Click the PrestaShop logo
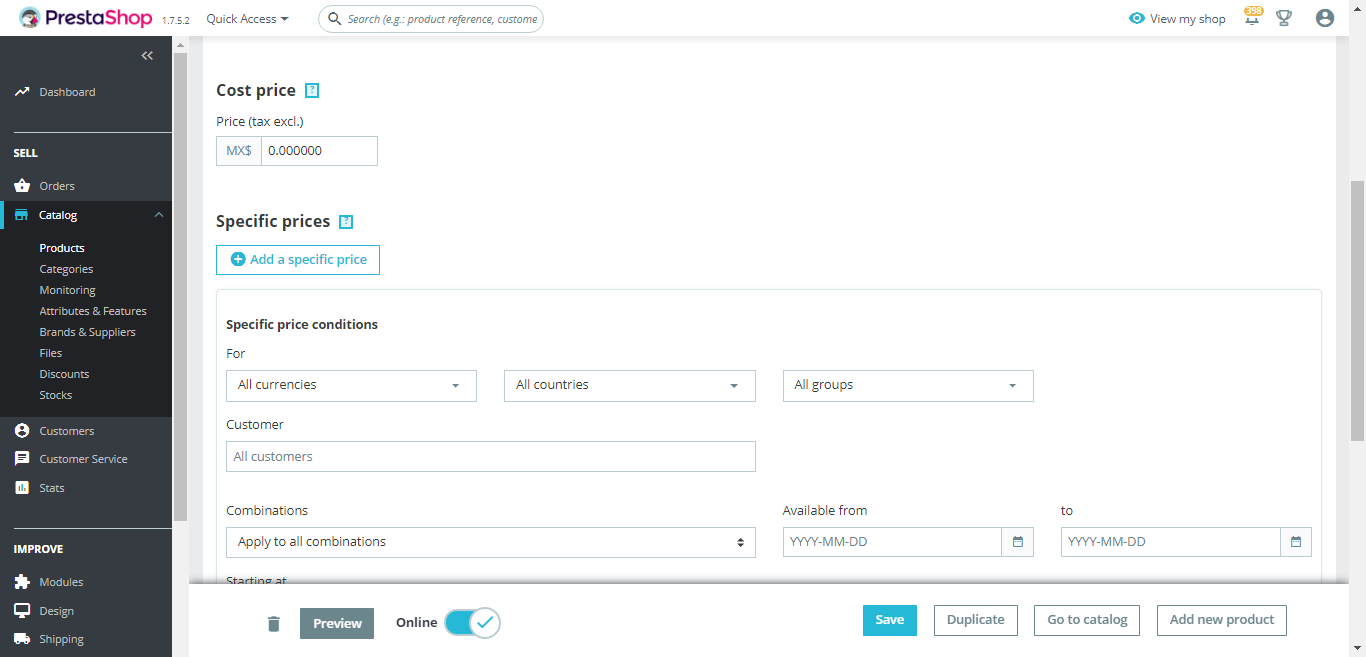1366x657 pixels. (x=86, y=18)
